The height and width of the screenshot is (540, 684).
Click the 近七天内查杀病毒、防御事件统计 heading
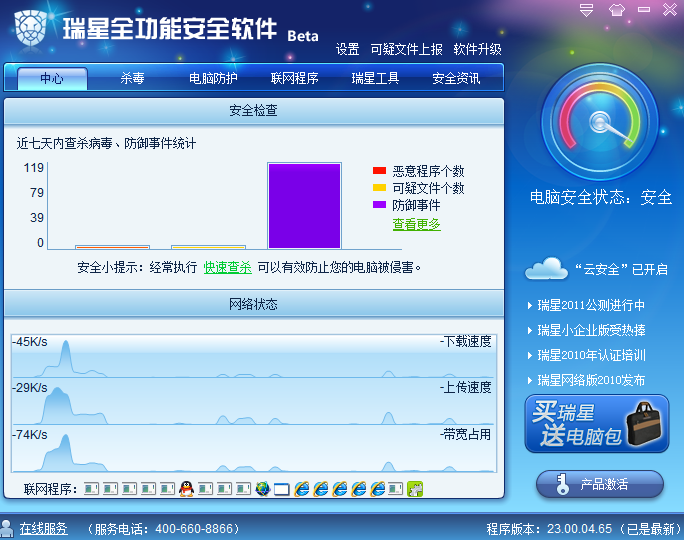[106, 143]
